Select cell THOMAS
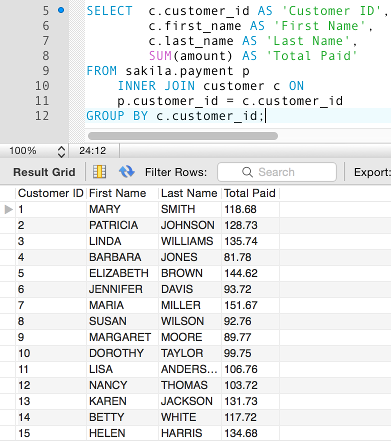 190,385
